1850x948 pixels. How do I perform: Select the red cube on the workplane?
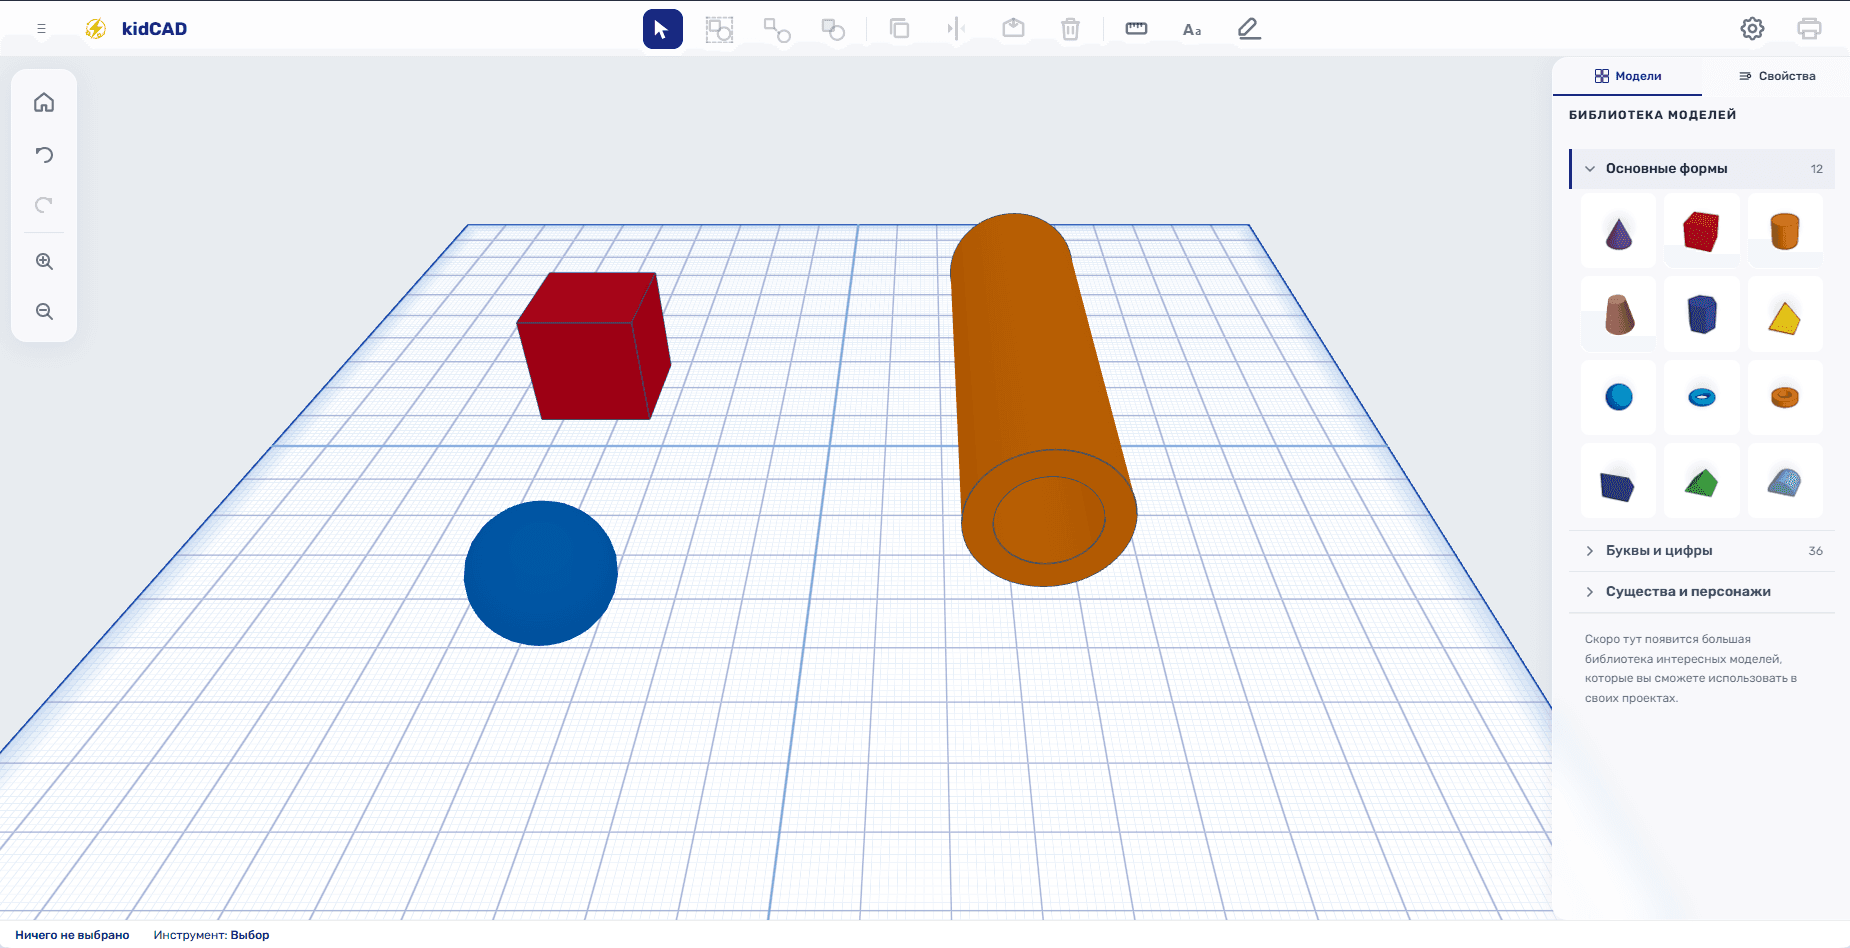click(593, 347)
